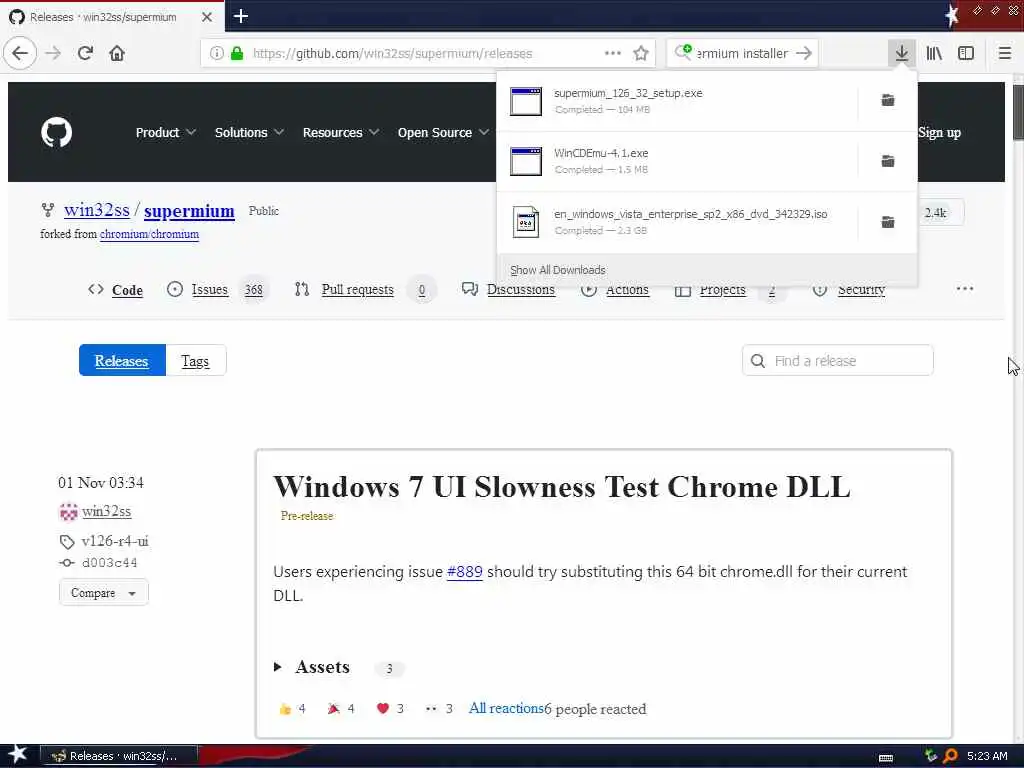Expand the Solutions menu
This screenshot has height=768, width=1024.
tap(249, 133)
